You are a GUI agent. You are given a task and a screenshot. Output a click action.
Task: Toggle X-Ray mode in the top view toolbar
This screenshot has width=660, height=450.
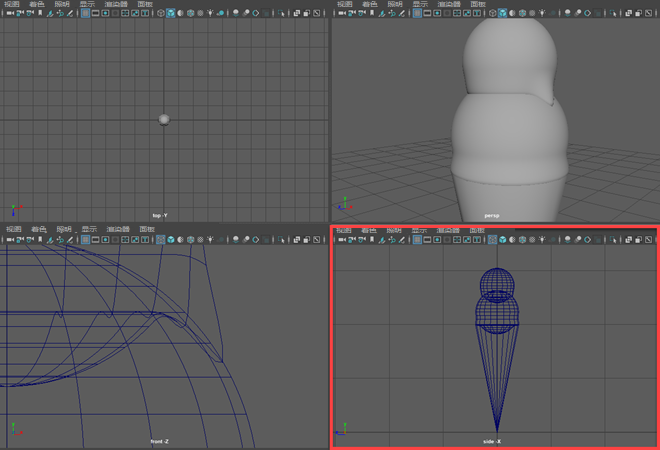297,13
